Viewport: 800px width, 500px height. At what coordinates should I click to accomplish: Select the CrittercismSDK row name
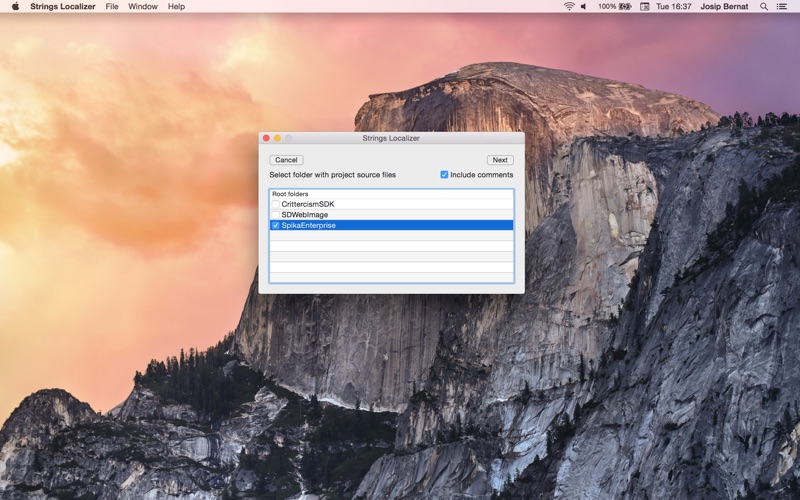click(308, 204)
